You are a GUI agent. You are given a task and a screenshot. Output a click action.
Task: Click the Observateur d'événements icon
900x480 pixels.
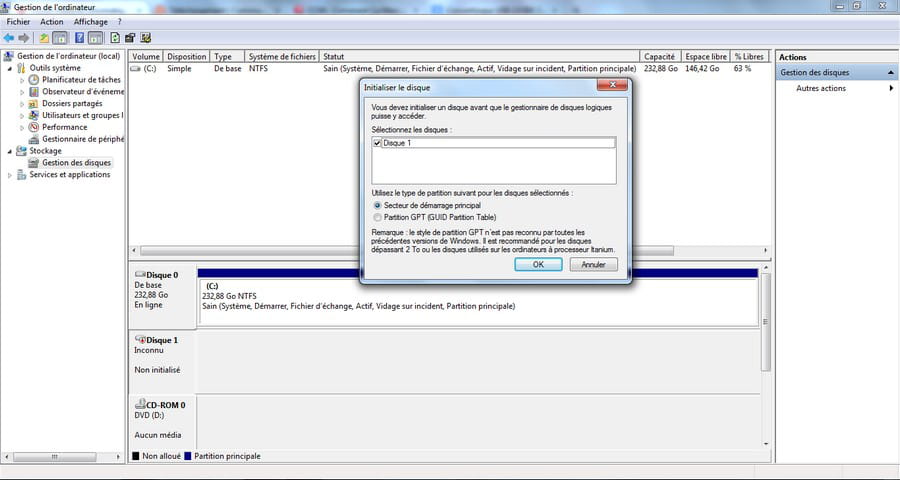pyautogui.click(x=34, y=92)
